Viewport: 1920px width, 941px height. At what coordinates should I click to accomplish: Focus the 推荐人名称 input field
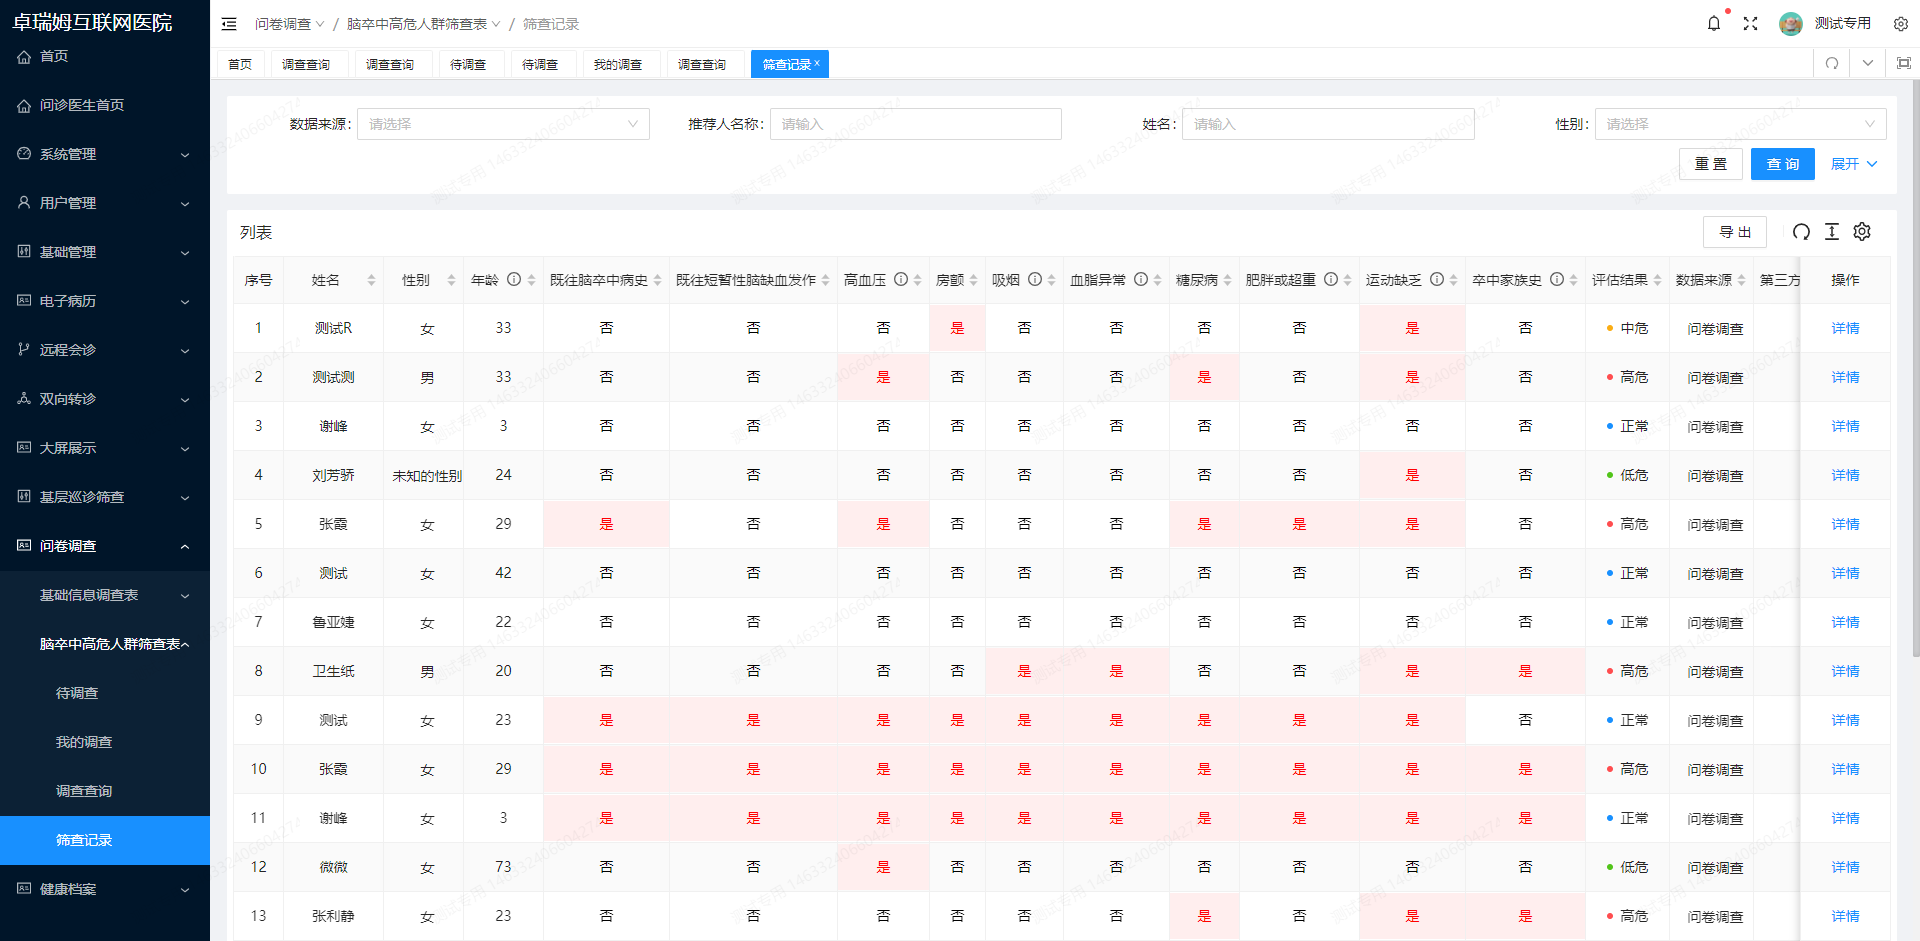(915, 124)
